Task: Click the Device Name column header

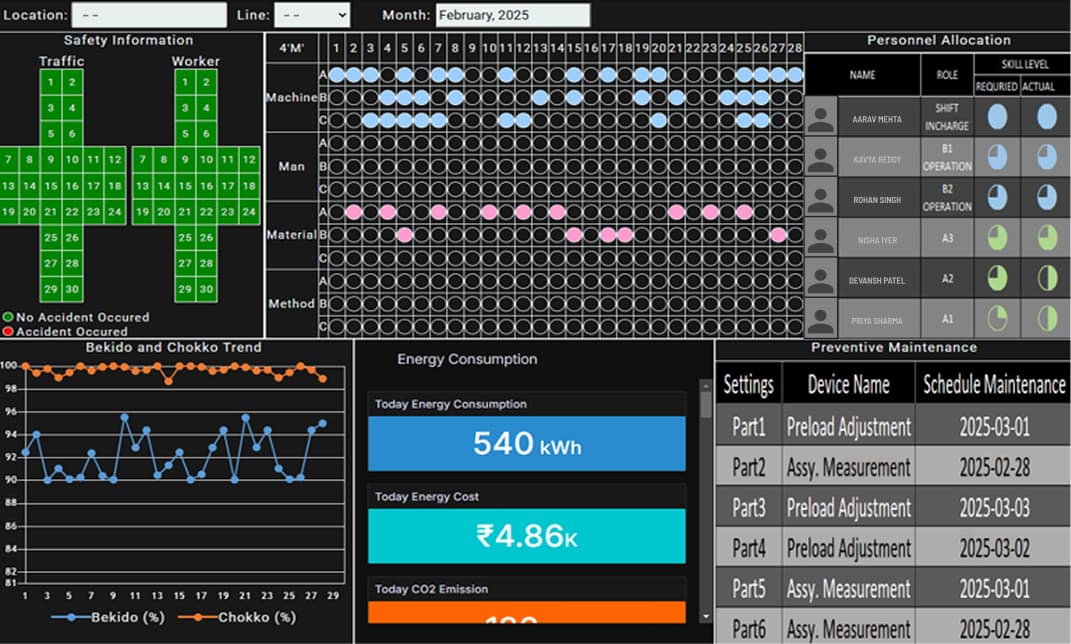Action: (x=848, y=384)
